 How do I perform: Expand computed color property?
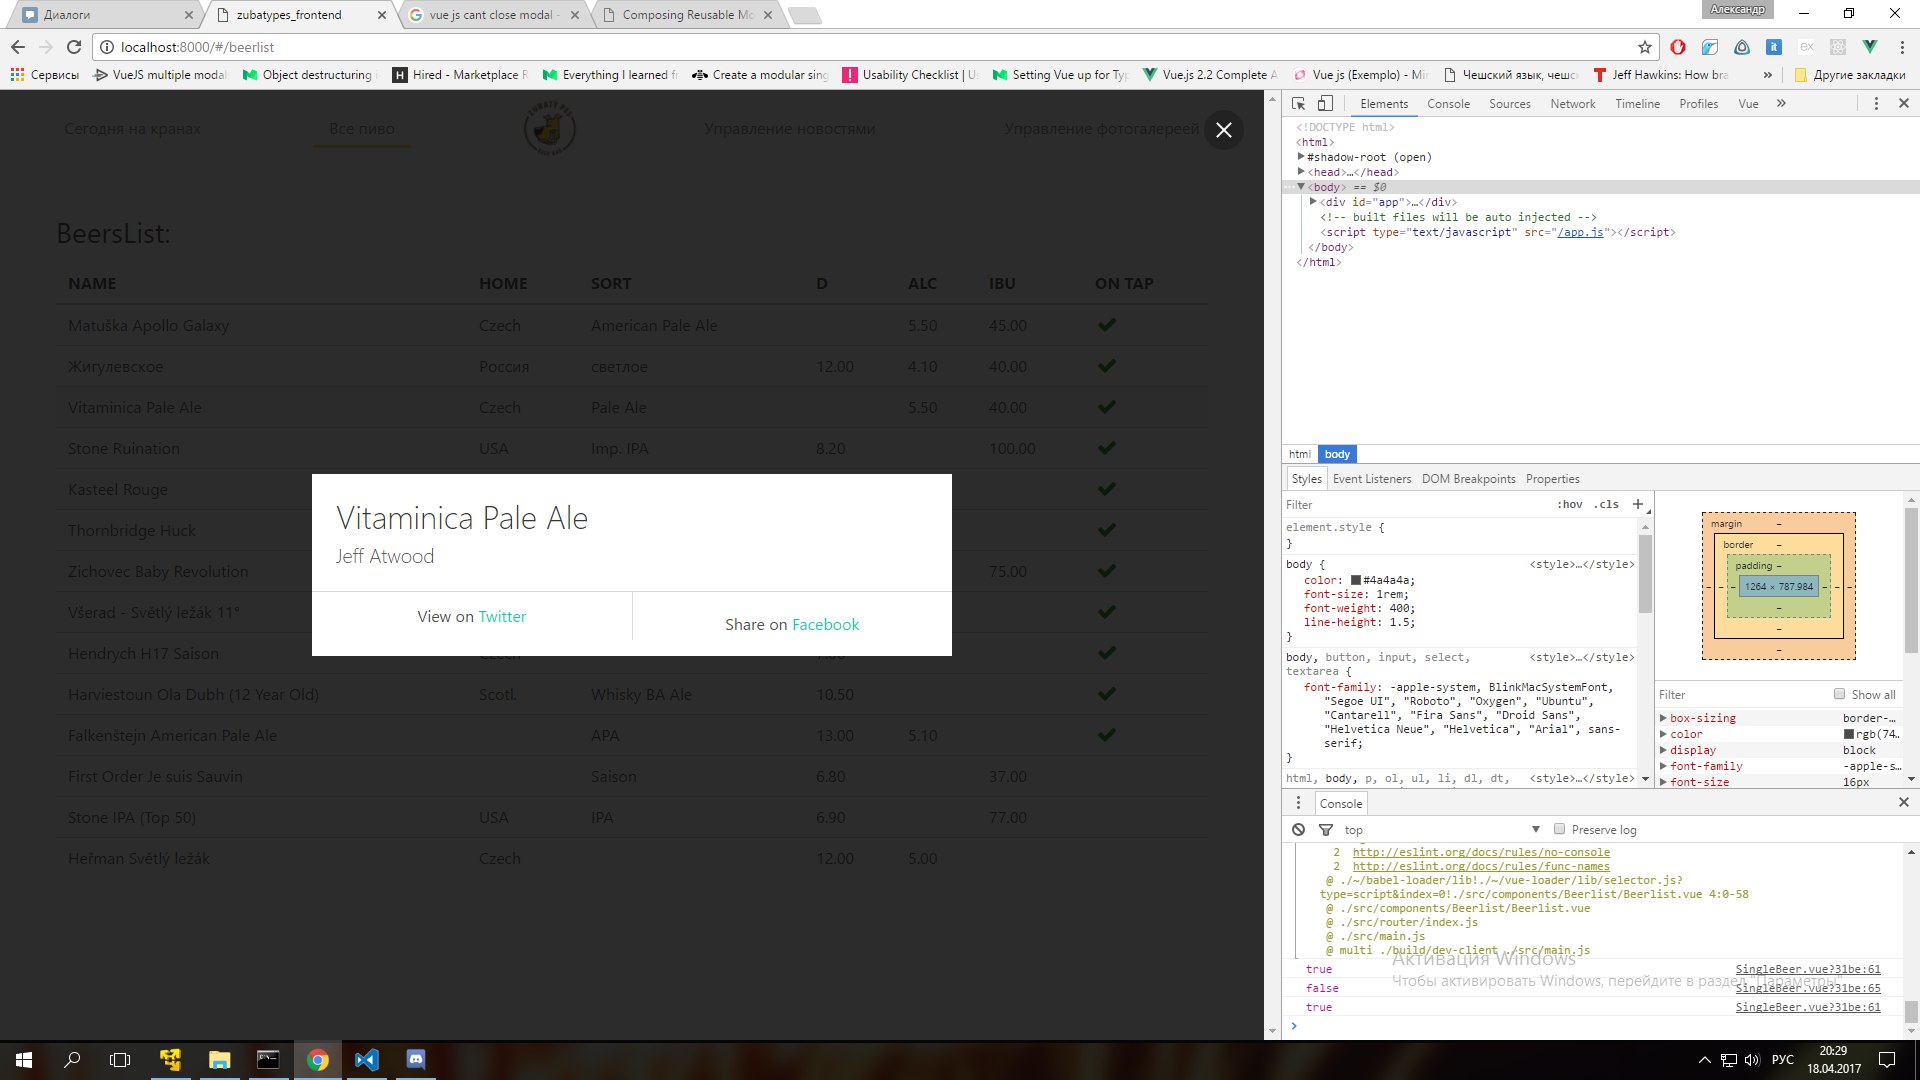1663,734
